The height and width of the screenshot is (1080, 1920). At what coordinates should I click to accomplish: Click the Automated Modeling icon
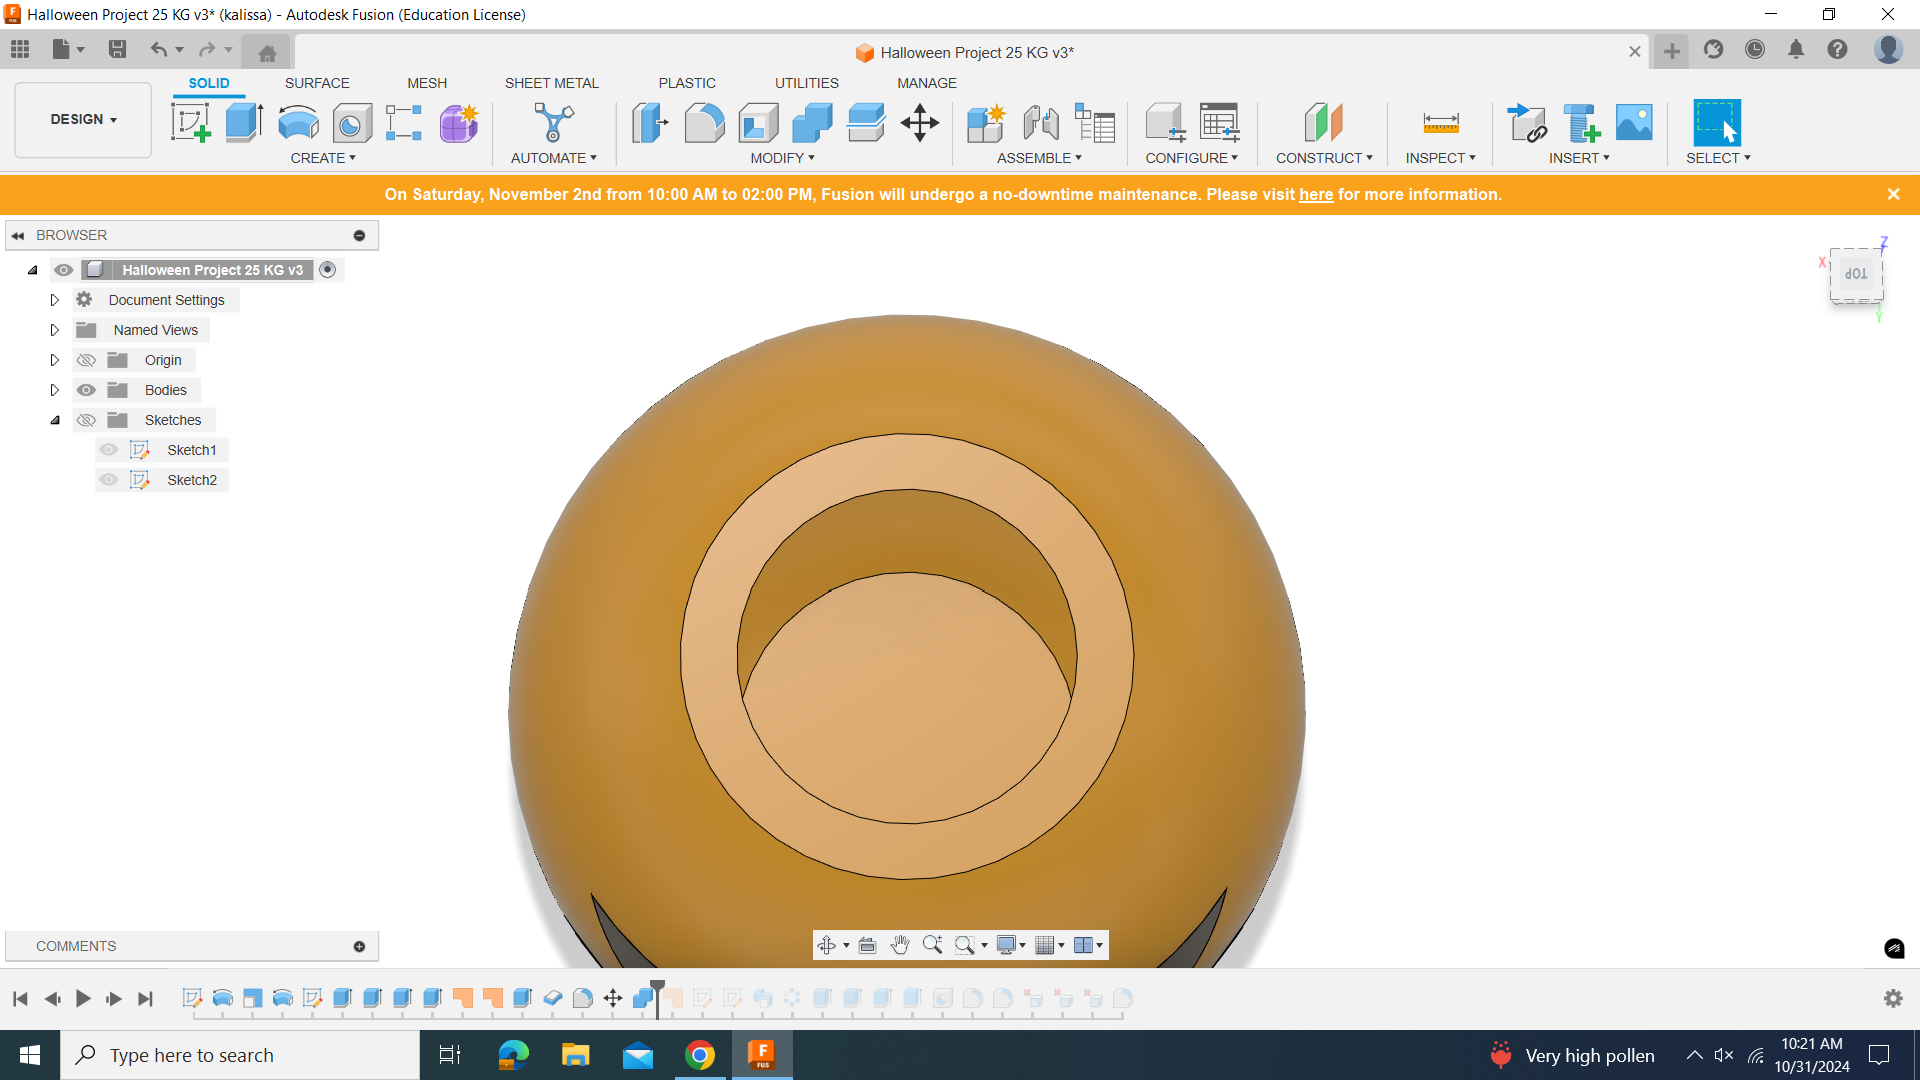(554, 123)
